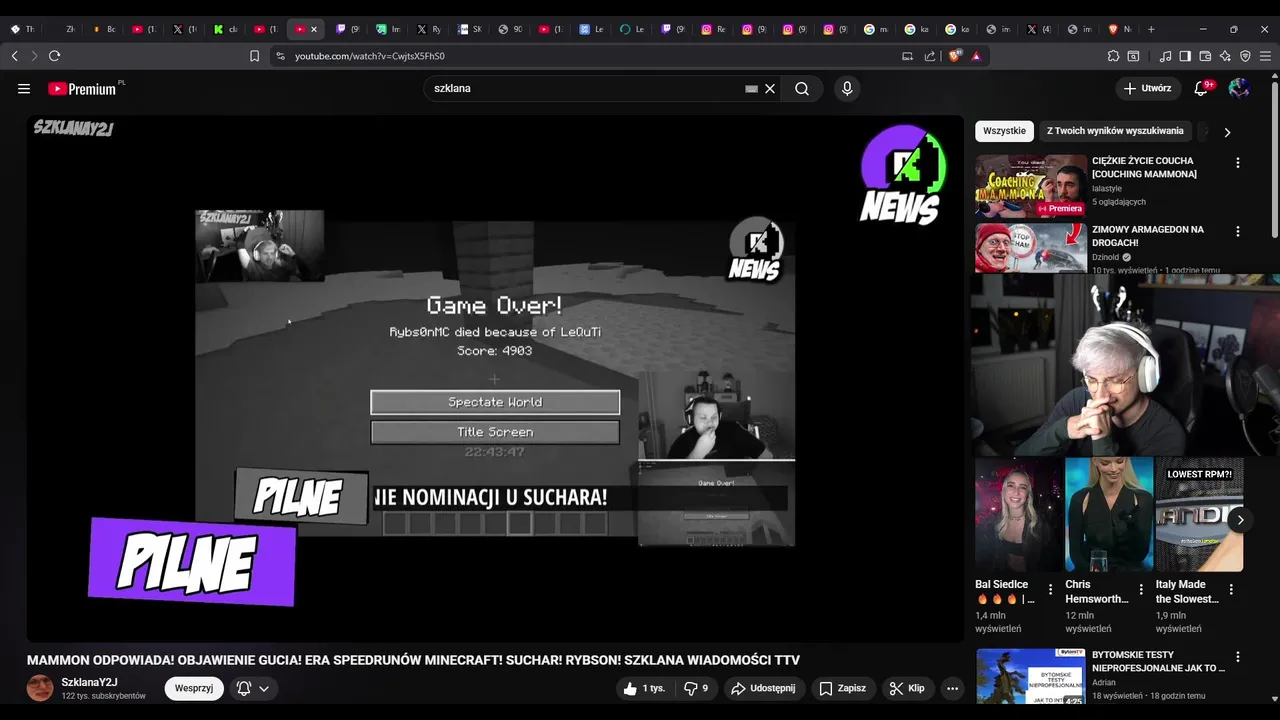The width and height of the screenshot is (1280, 720).
Task: Switch to the Brave 'Ne' last browser tab
Action: click(x=1120, y=29)
